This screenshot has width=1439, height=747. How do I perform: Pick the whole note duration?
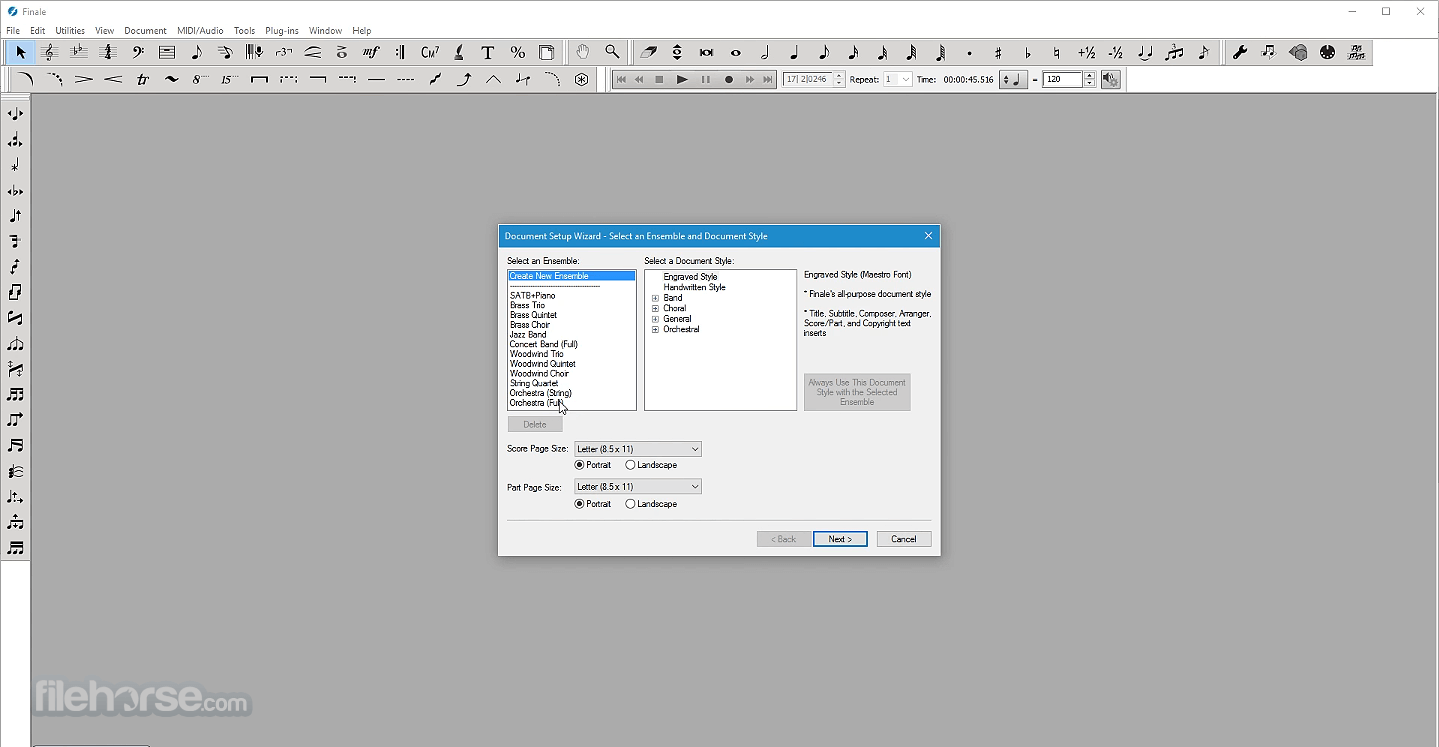tap(736, 52)
